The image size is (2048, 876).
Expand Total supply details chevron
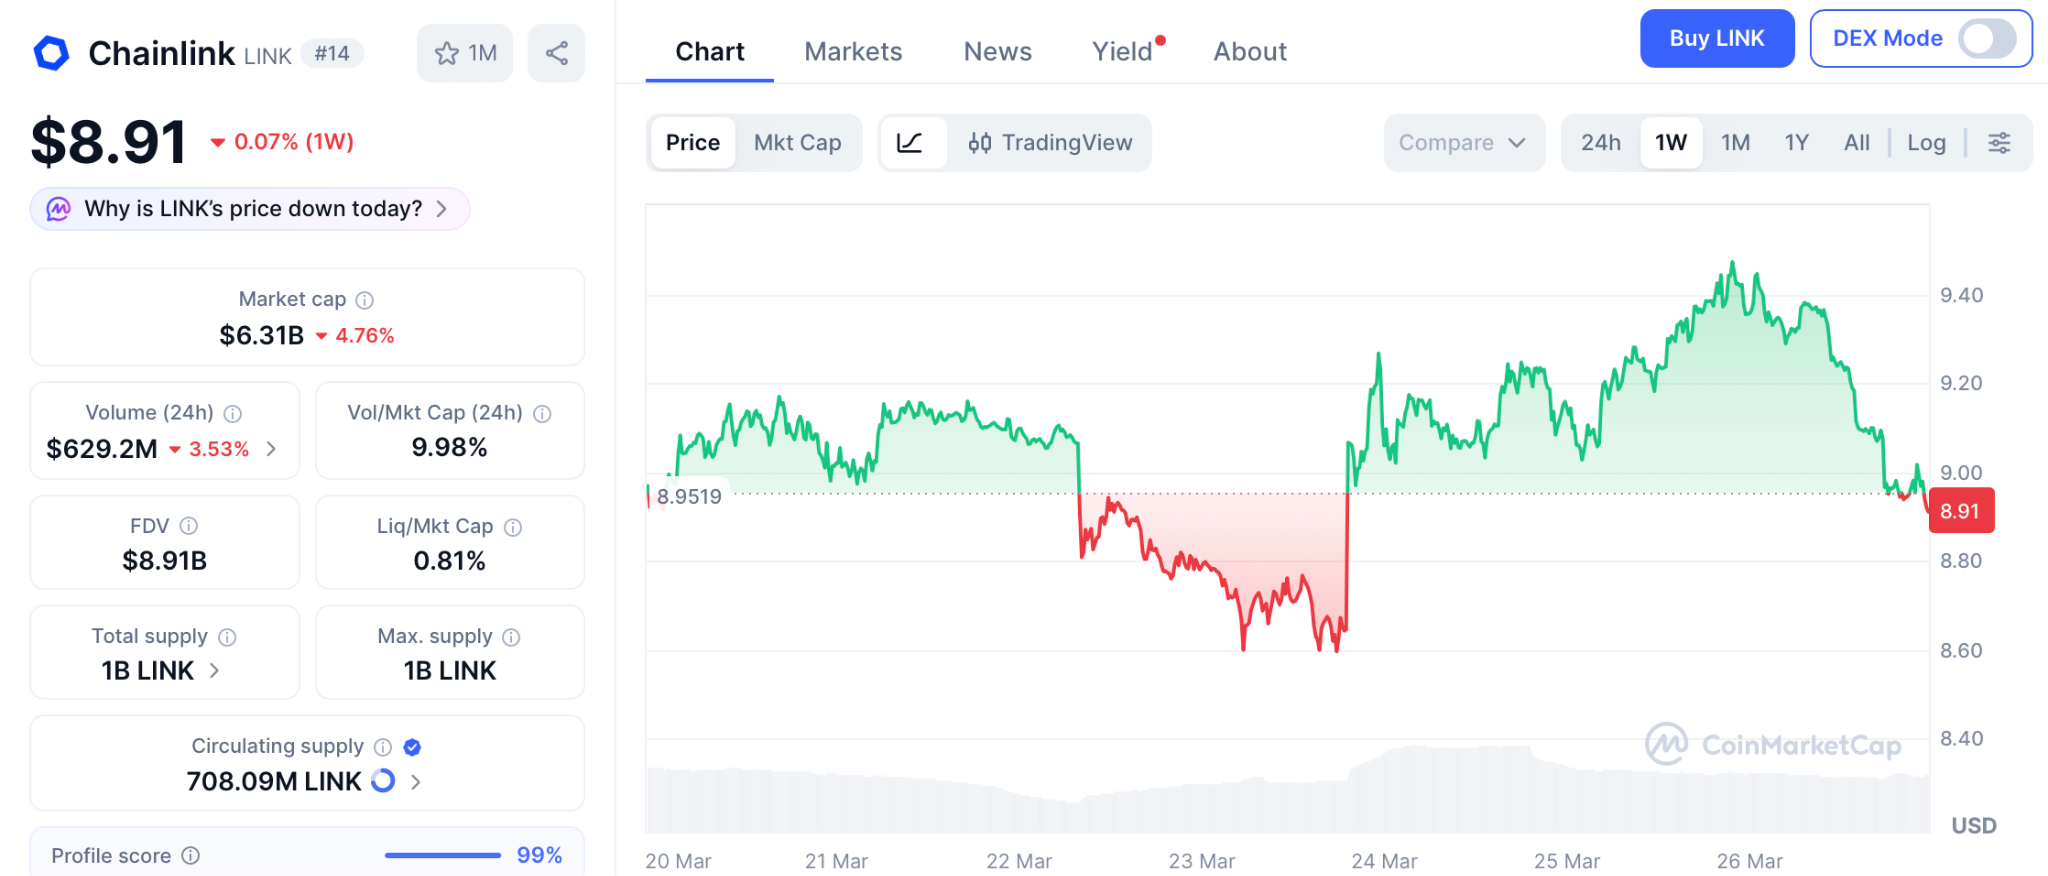coord(214,671)
